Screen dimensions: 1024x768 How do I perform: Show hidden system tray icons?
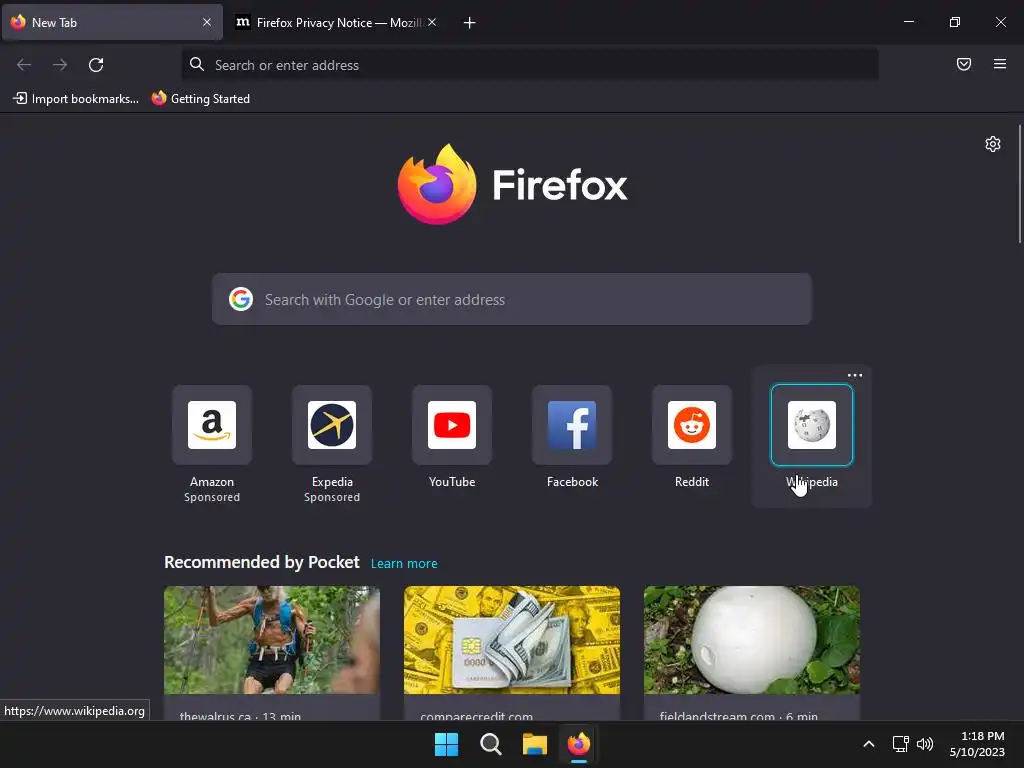pyautogui.click(x=869, y=744)
